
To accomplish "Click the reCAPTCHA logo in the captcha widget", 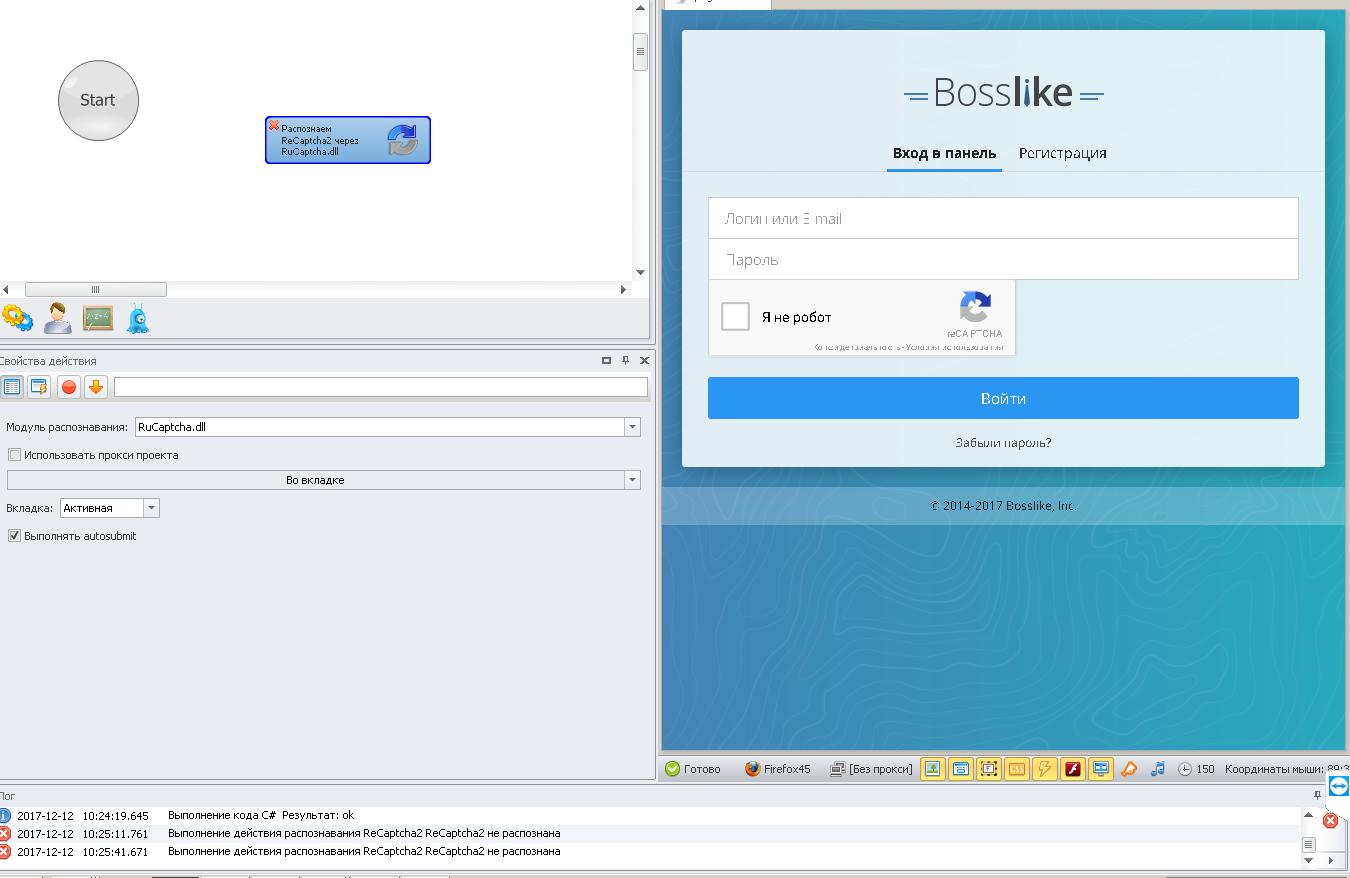I will (975, 307).
